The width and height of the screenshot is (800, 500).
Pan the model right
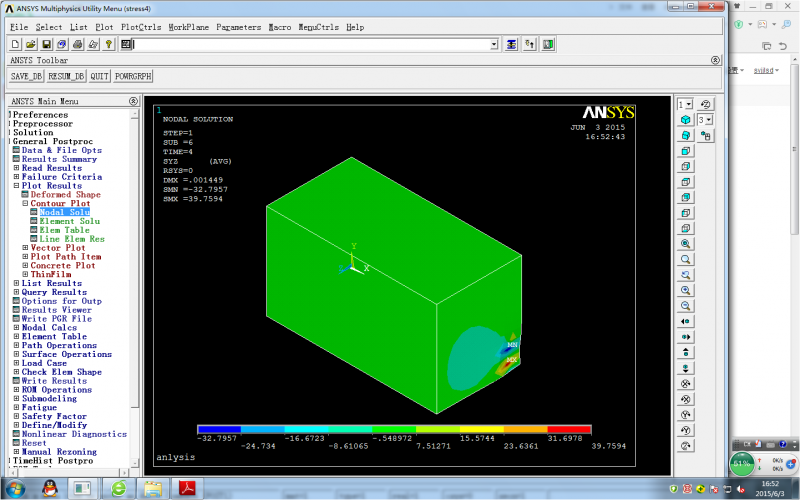686,337
